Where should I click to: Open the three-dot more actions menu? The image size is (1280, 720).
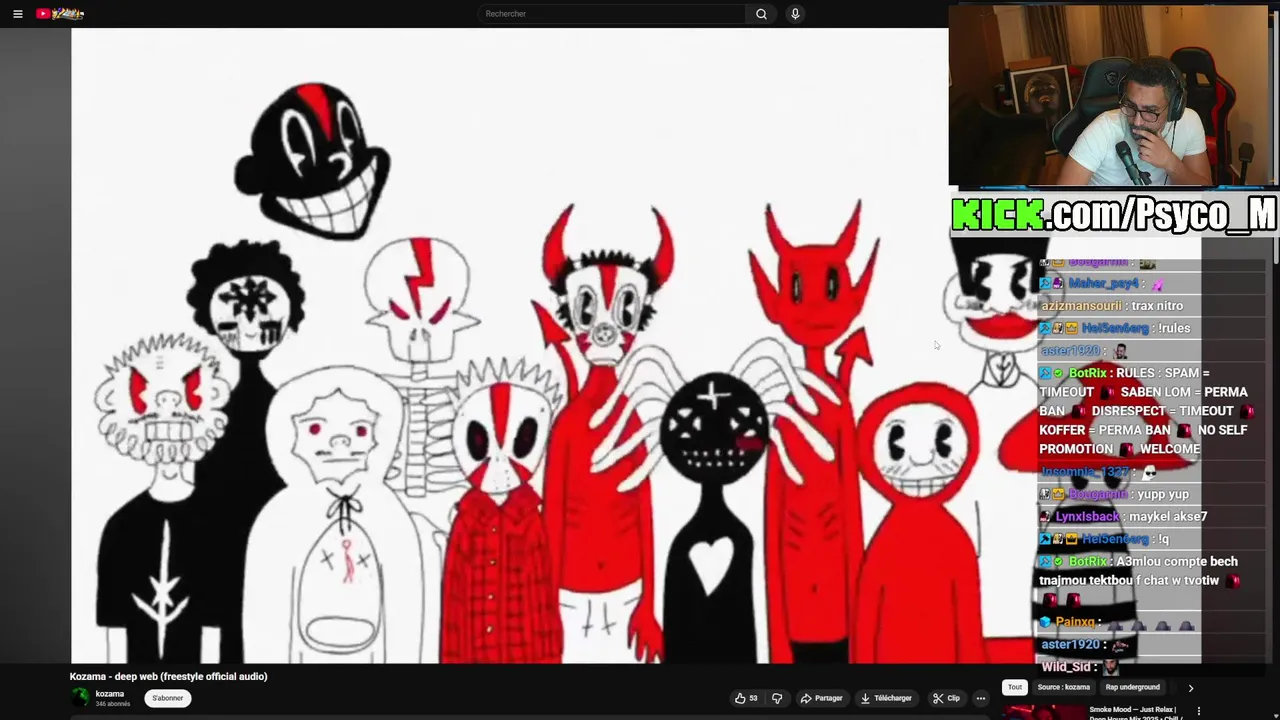pyautogui.click(x=981, y=698)
